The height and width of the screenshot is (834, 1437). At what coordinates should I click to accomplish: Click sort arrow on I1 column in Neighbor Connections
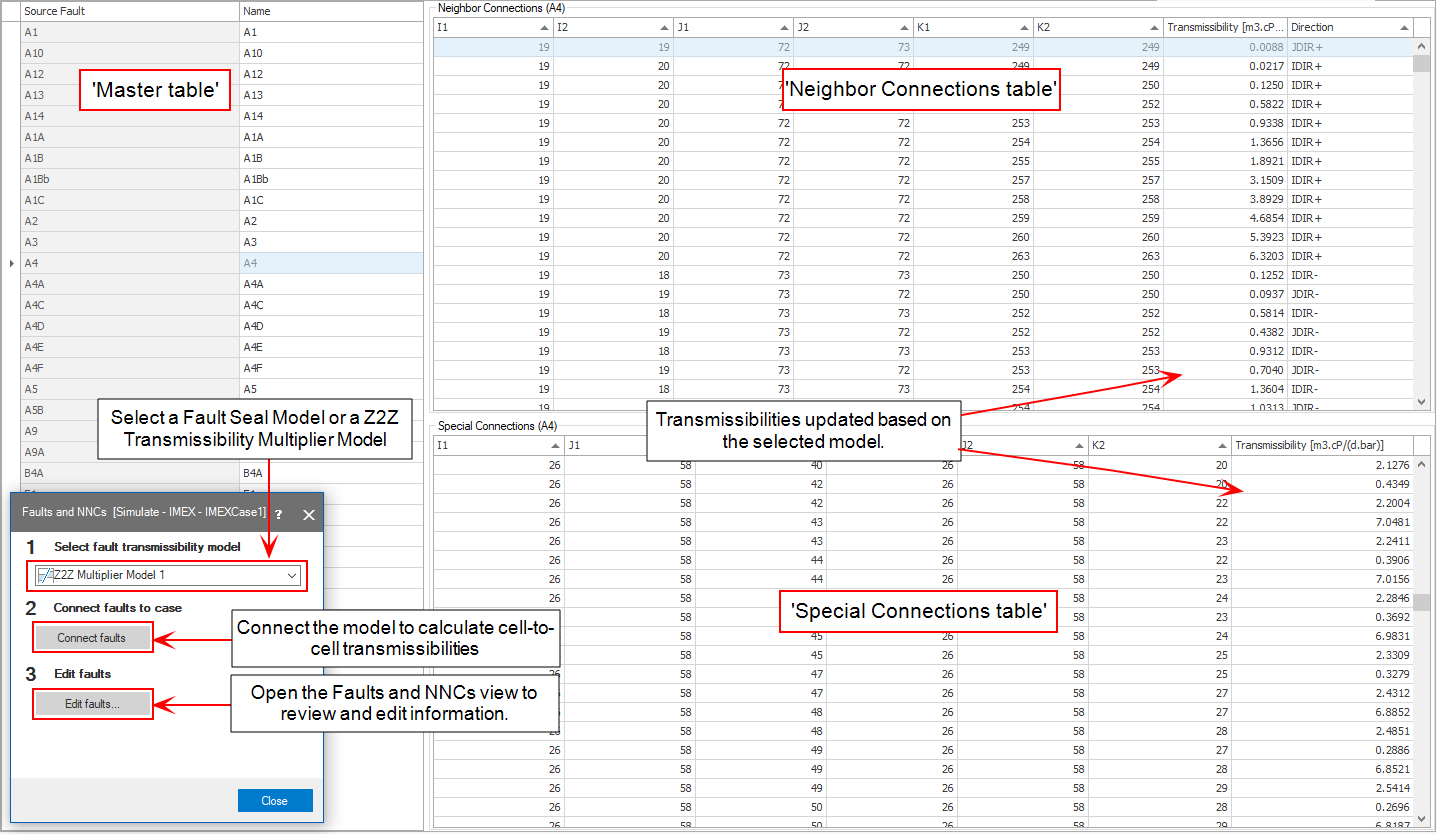[x=543, y=28]
